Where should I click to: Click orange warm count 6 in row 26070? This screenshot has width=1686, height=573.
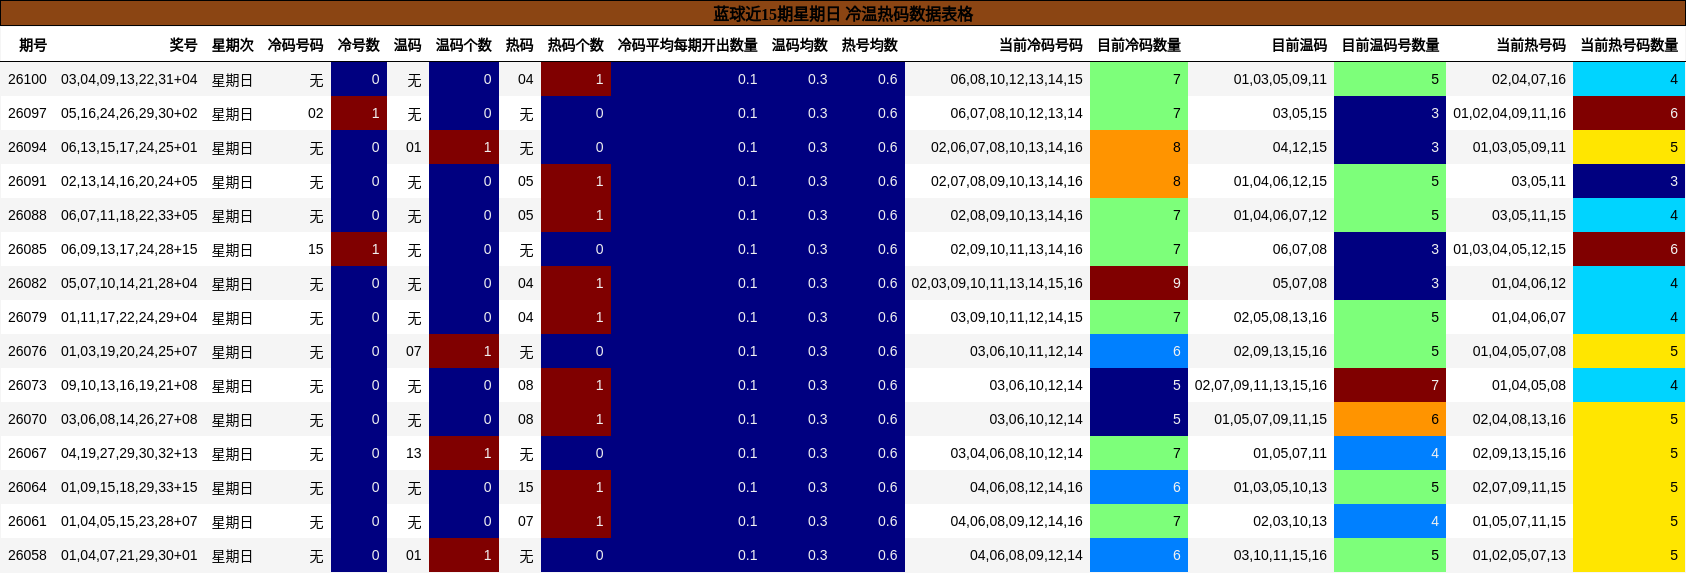[1390, 419]
